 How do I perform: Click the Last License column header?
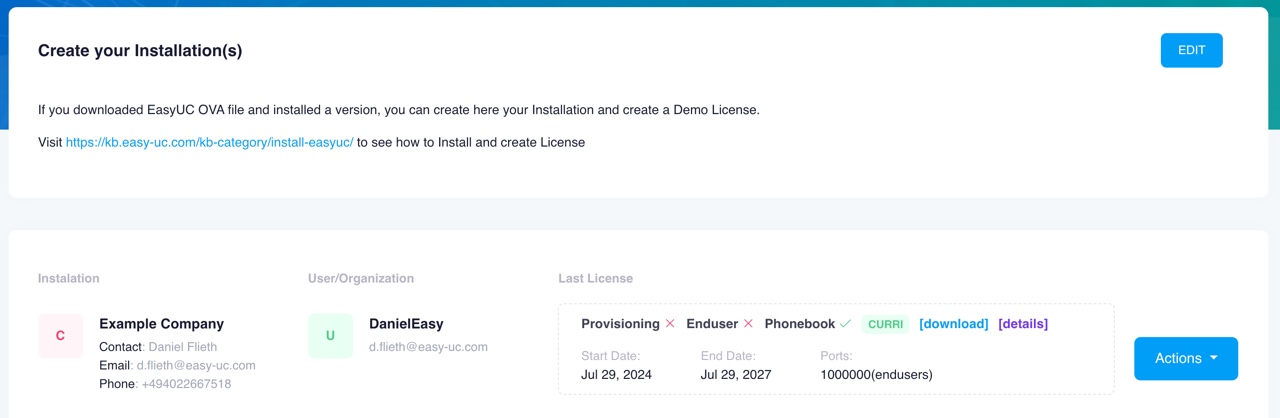click(595, 278)
